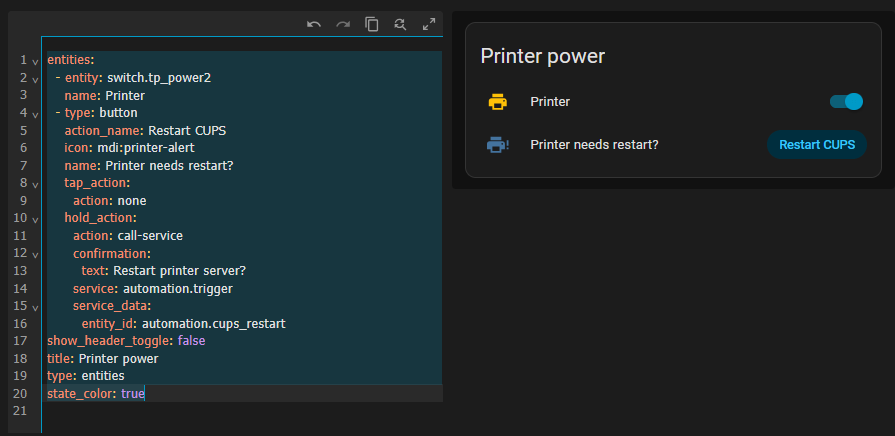Fold the tap_action section at line 8
Viewport: 895px width, 436px height.
35,184
